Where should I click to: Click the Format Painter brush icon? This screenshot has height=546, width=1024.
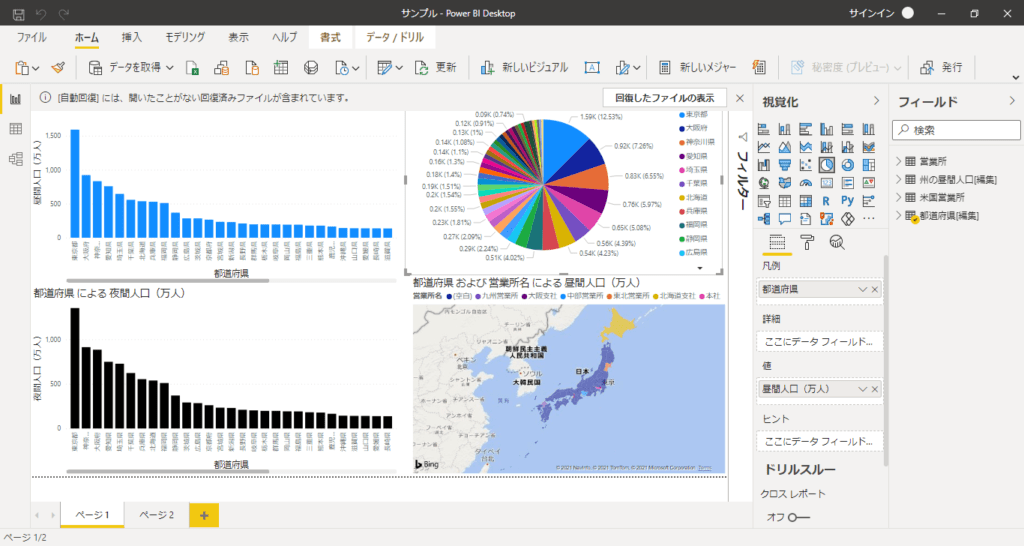tap(58, 67)
